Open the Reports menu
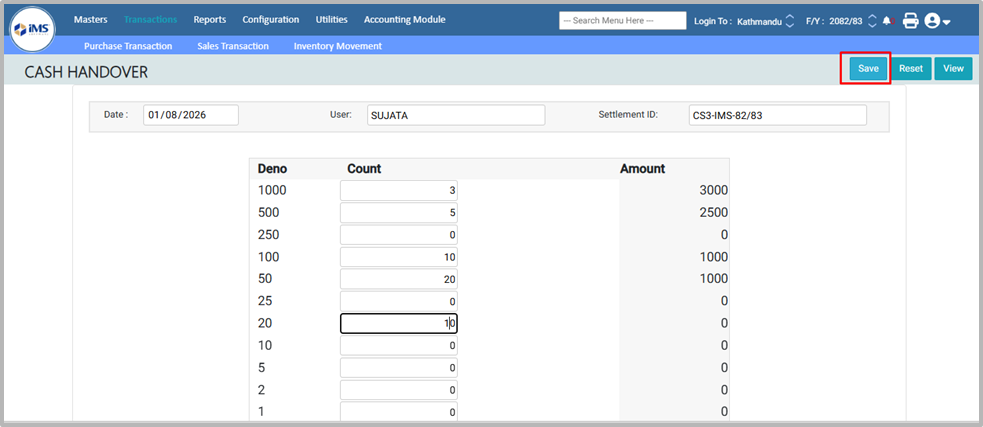The height and width of the screenshot is (427, 983). [209, 19]
